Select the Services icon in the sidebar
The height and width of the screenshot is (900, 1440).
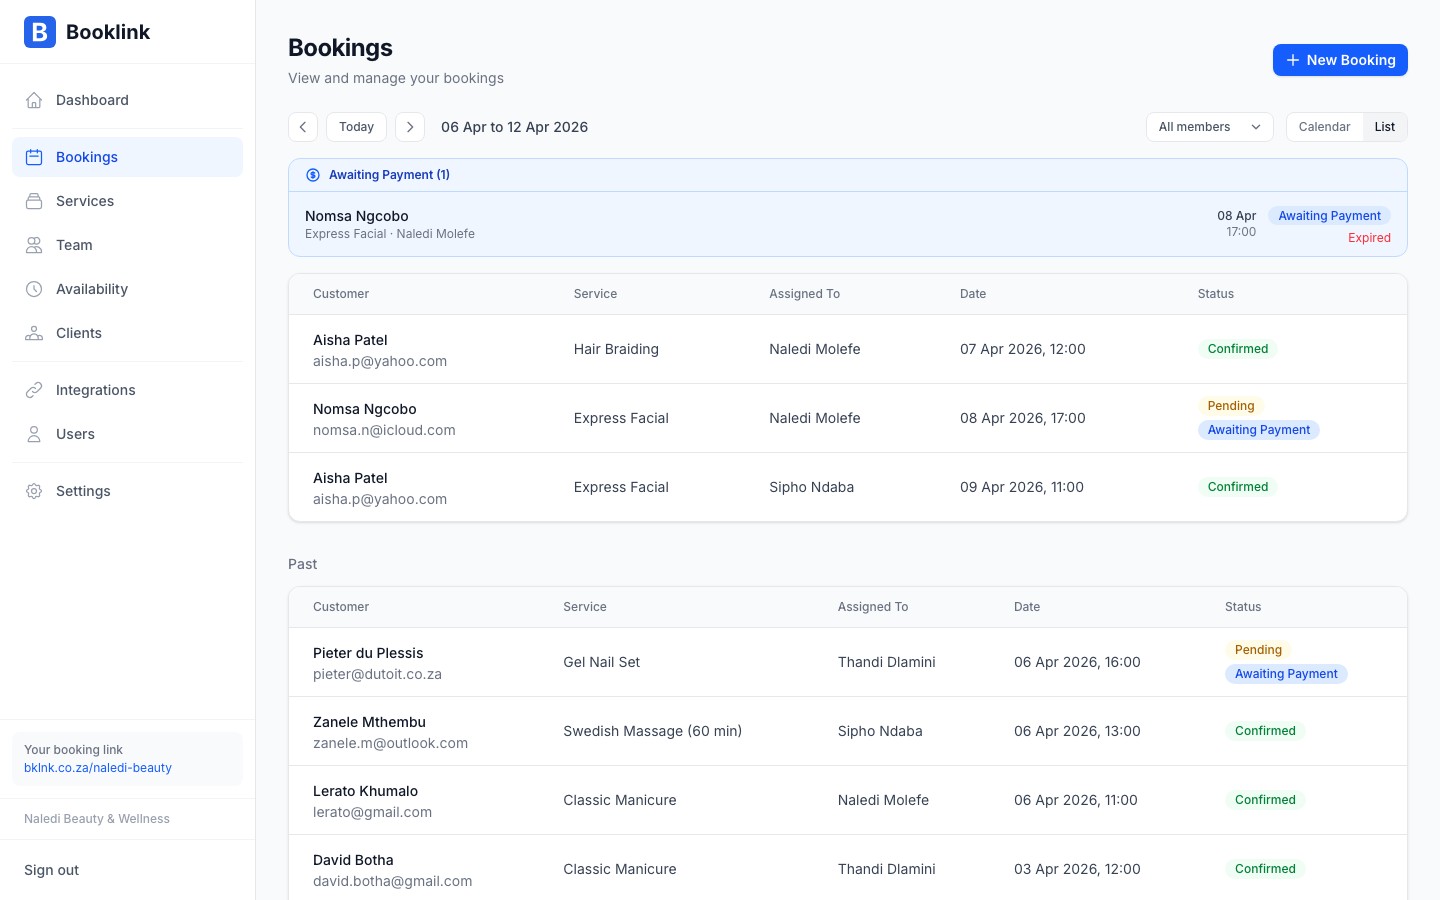(x=34, y=201)
